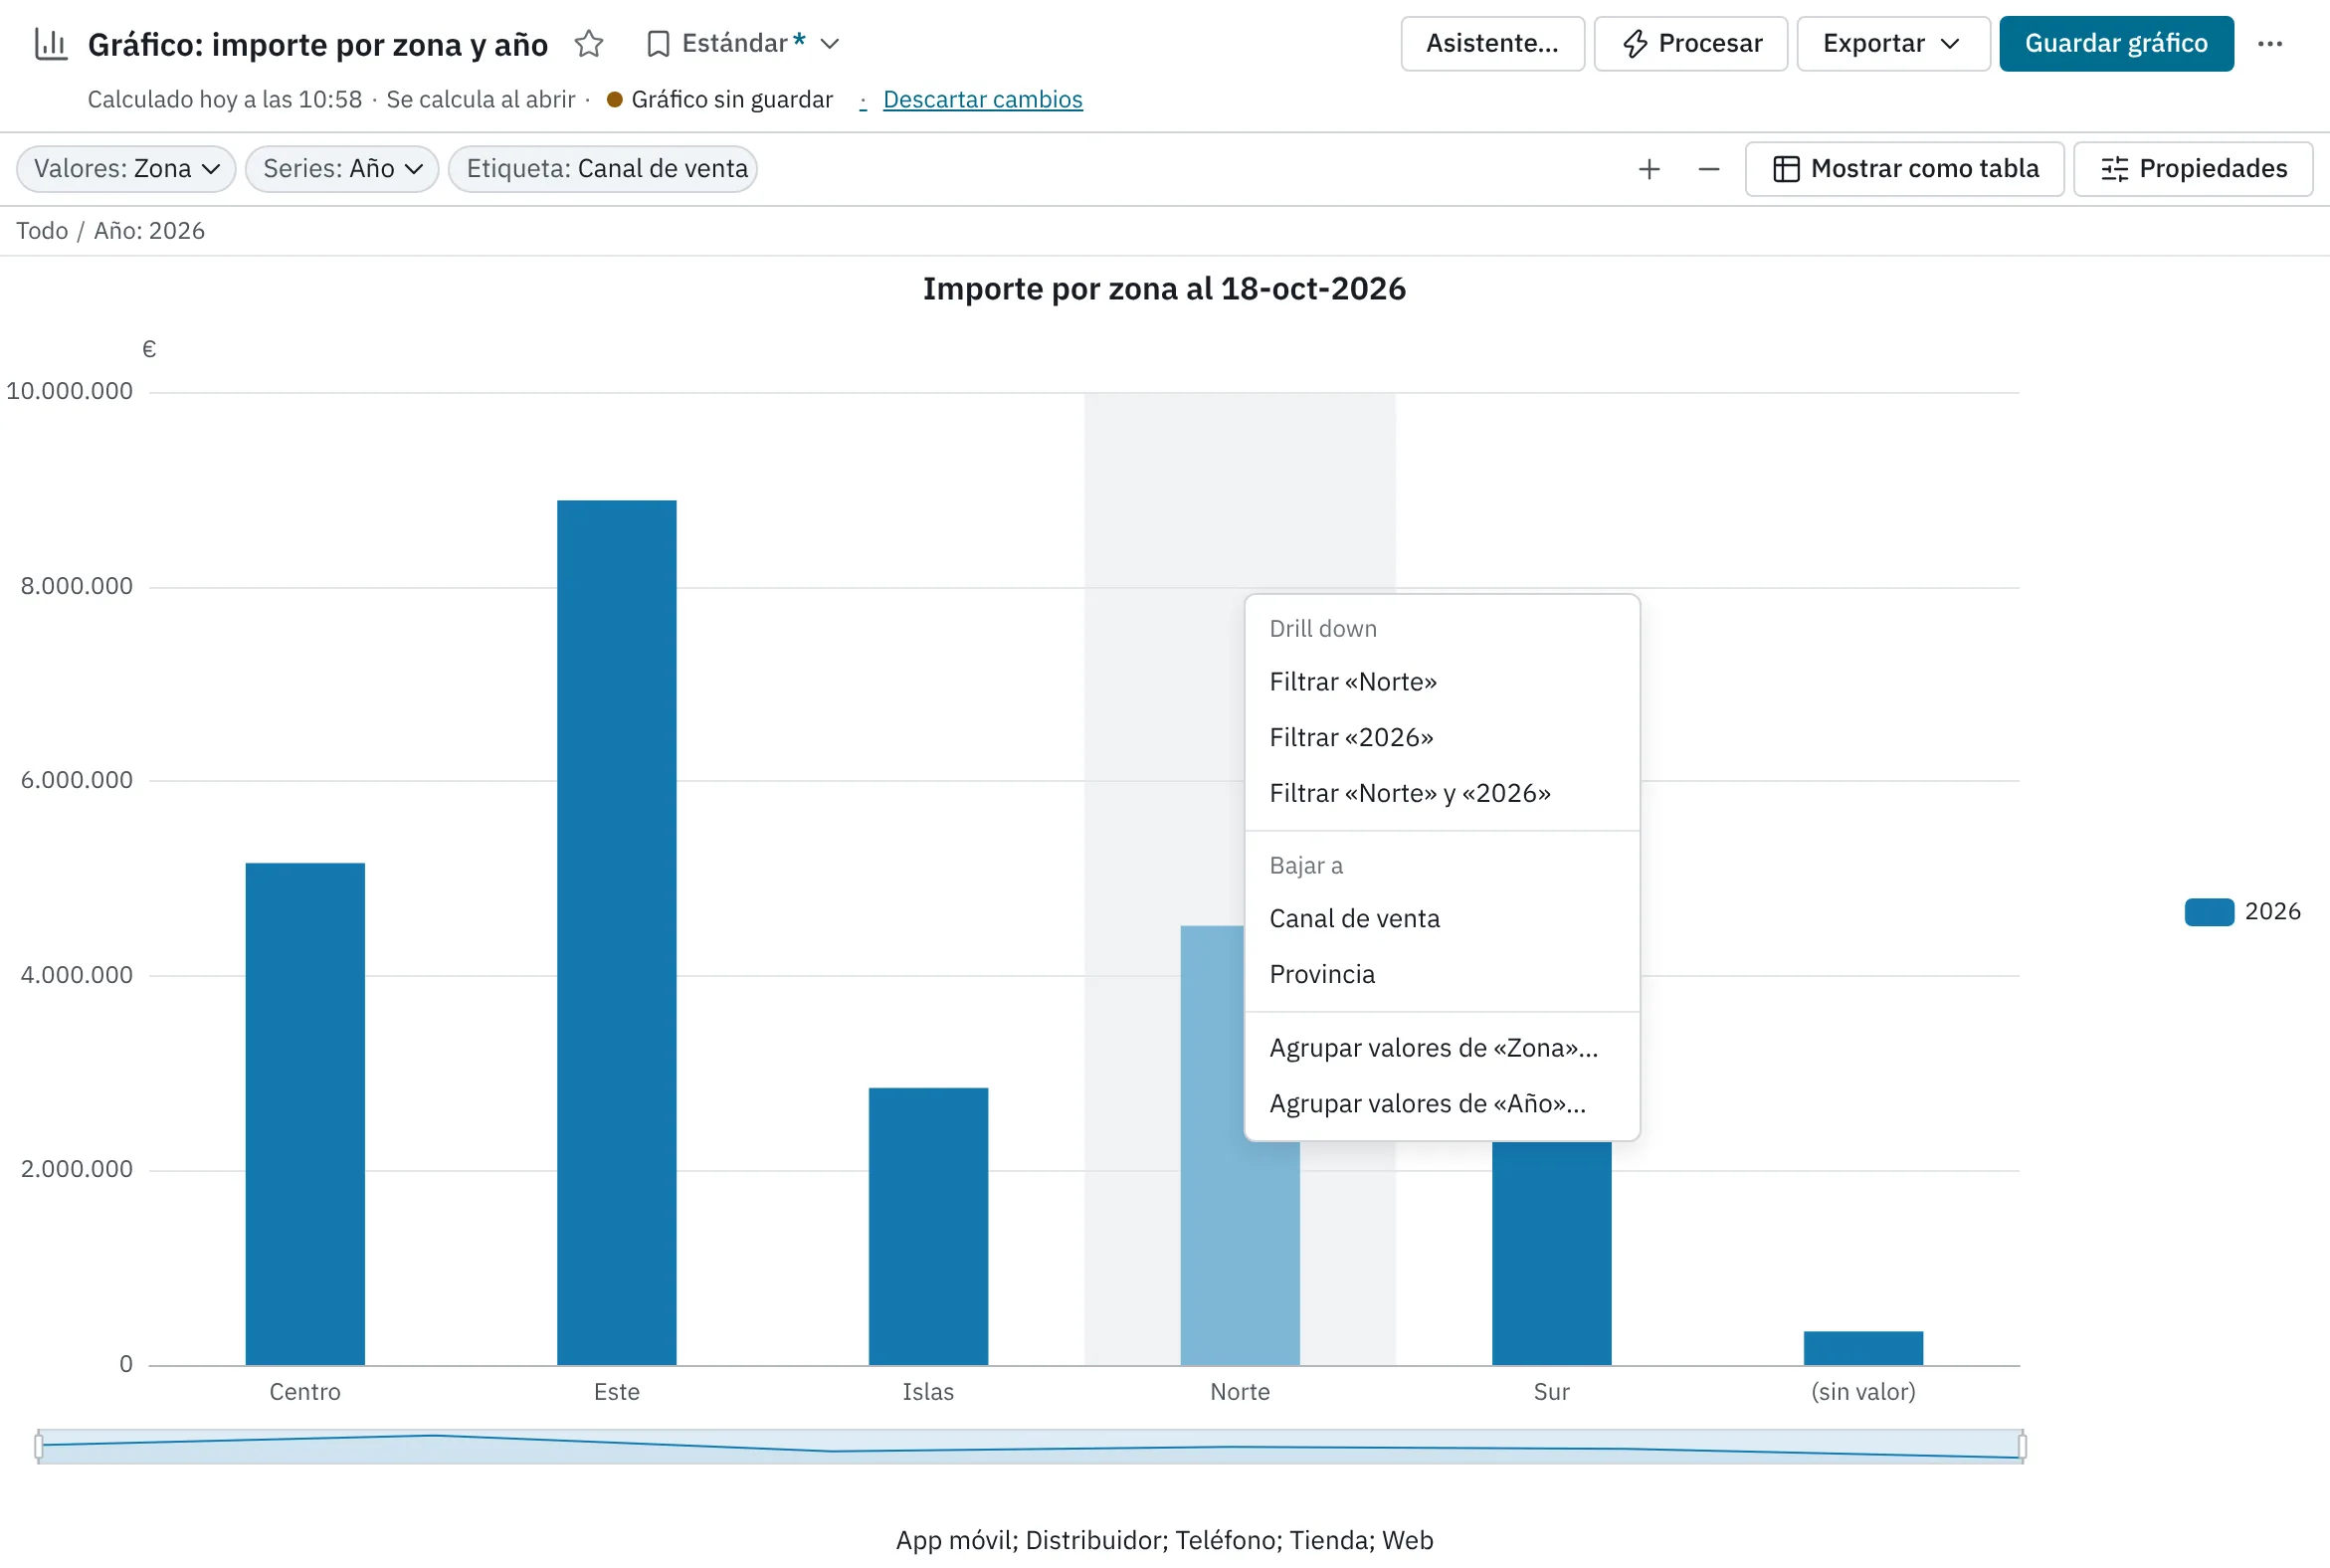Open the Asistente... button
Screen dimensions: 2330x1568
[x=1492, y=44]
